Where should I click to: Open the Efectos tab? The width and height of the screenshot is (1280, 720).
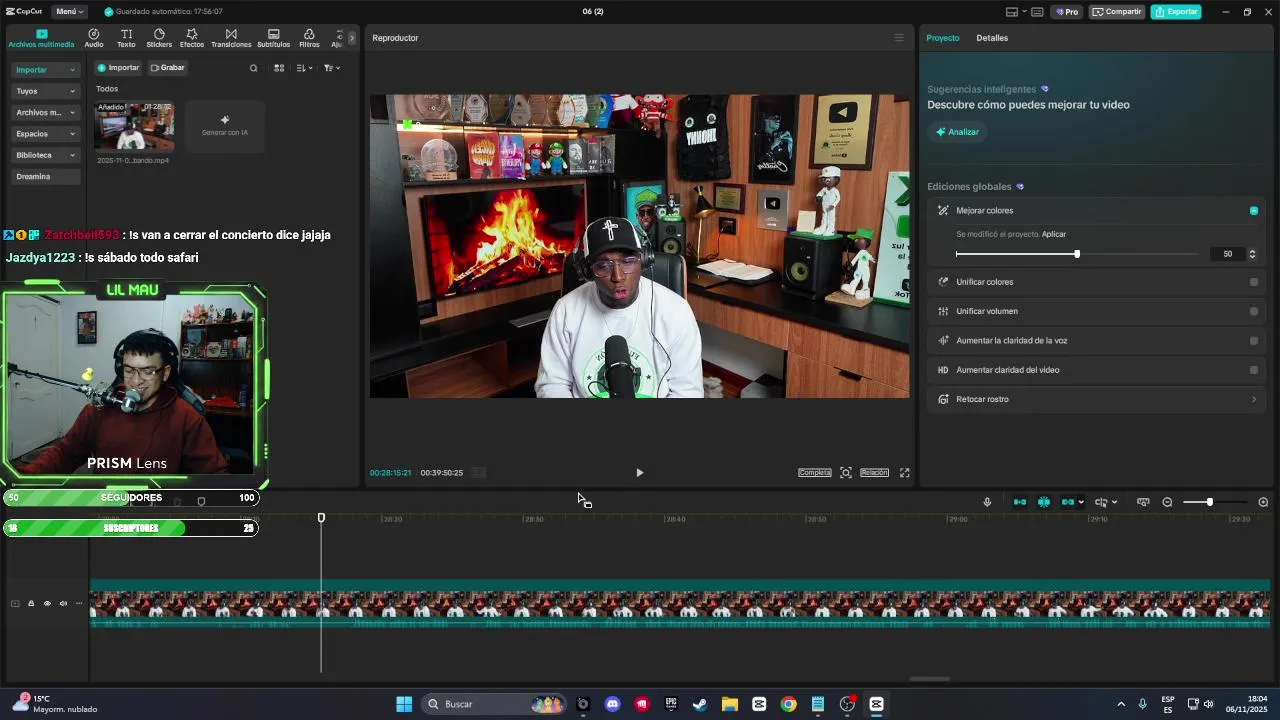tap(192, 38)
